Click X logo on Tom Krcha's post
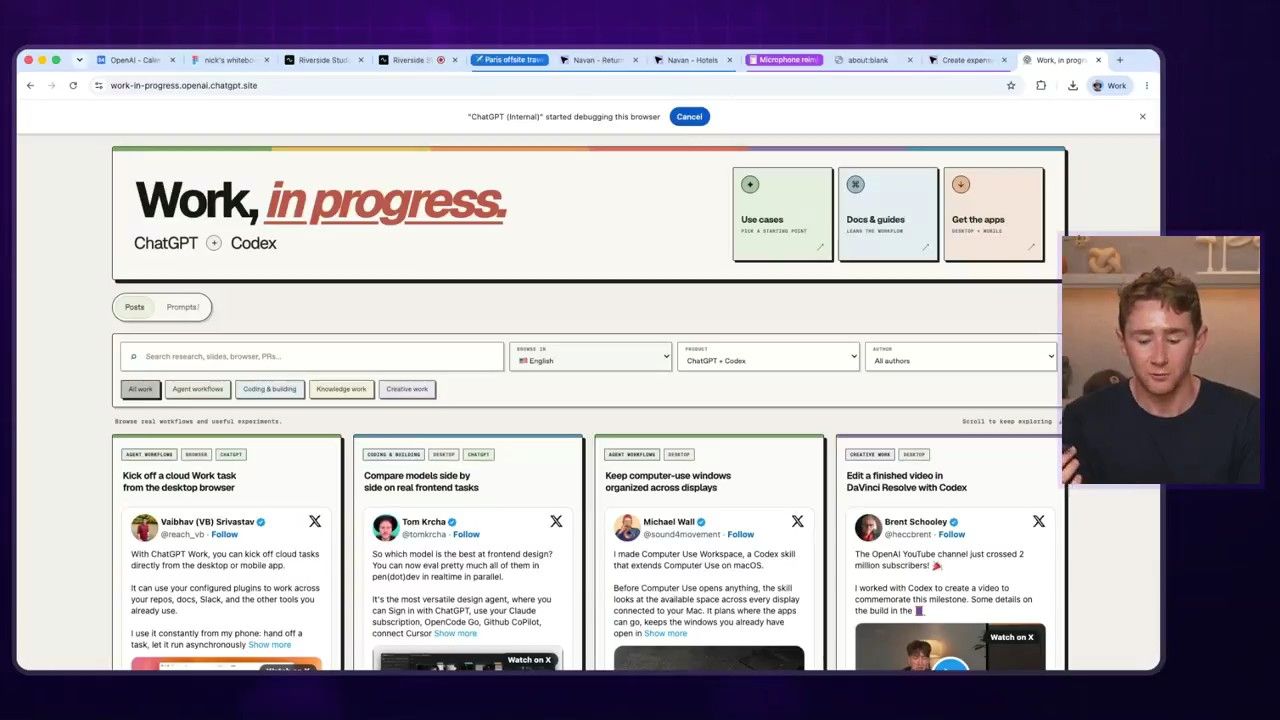 coord(556,521)
